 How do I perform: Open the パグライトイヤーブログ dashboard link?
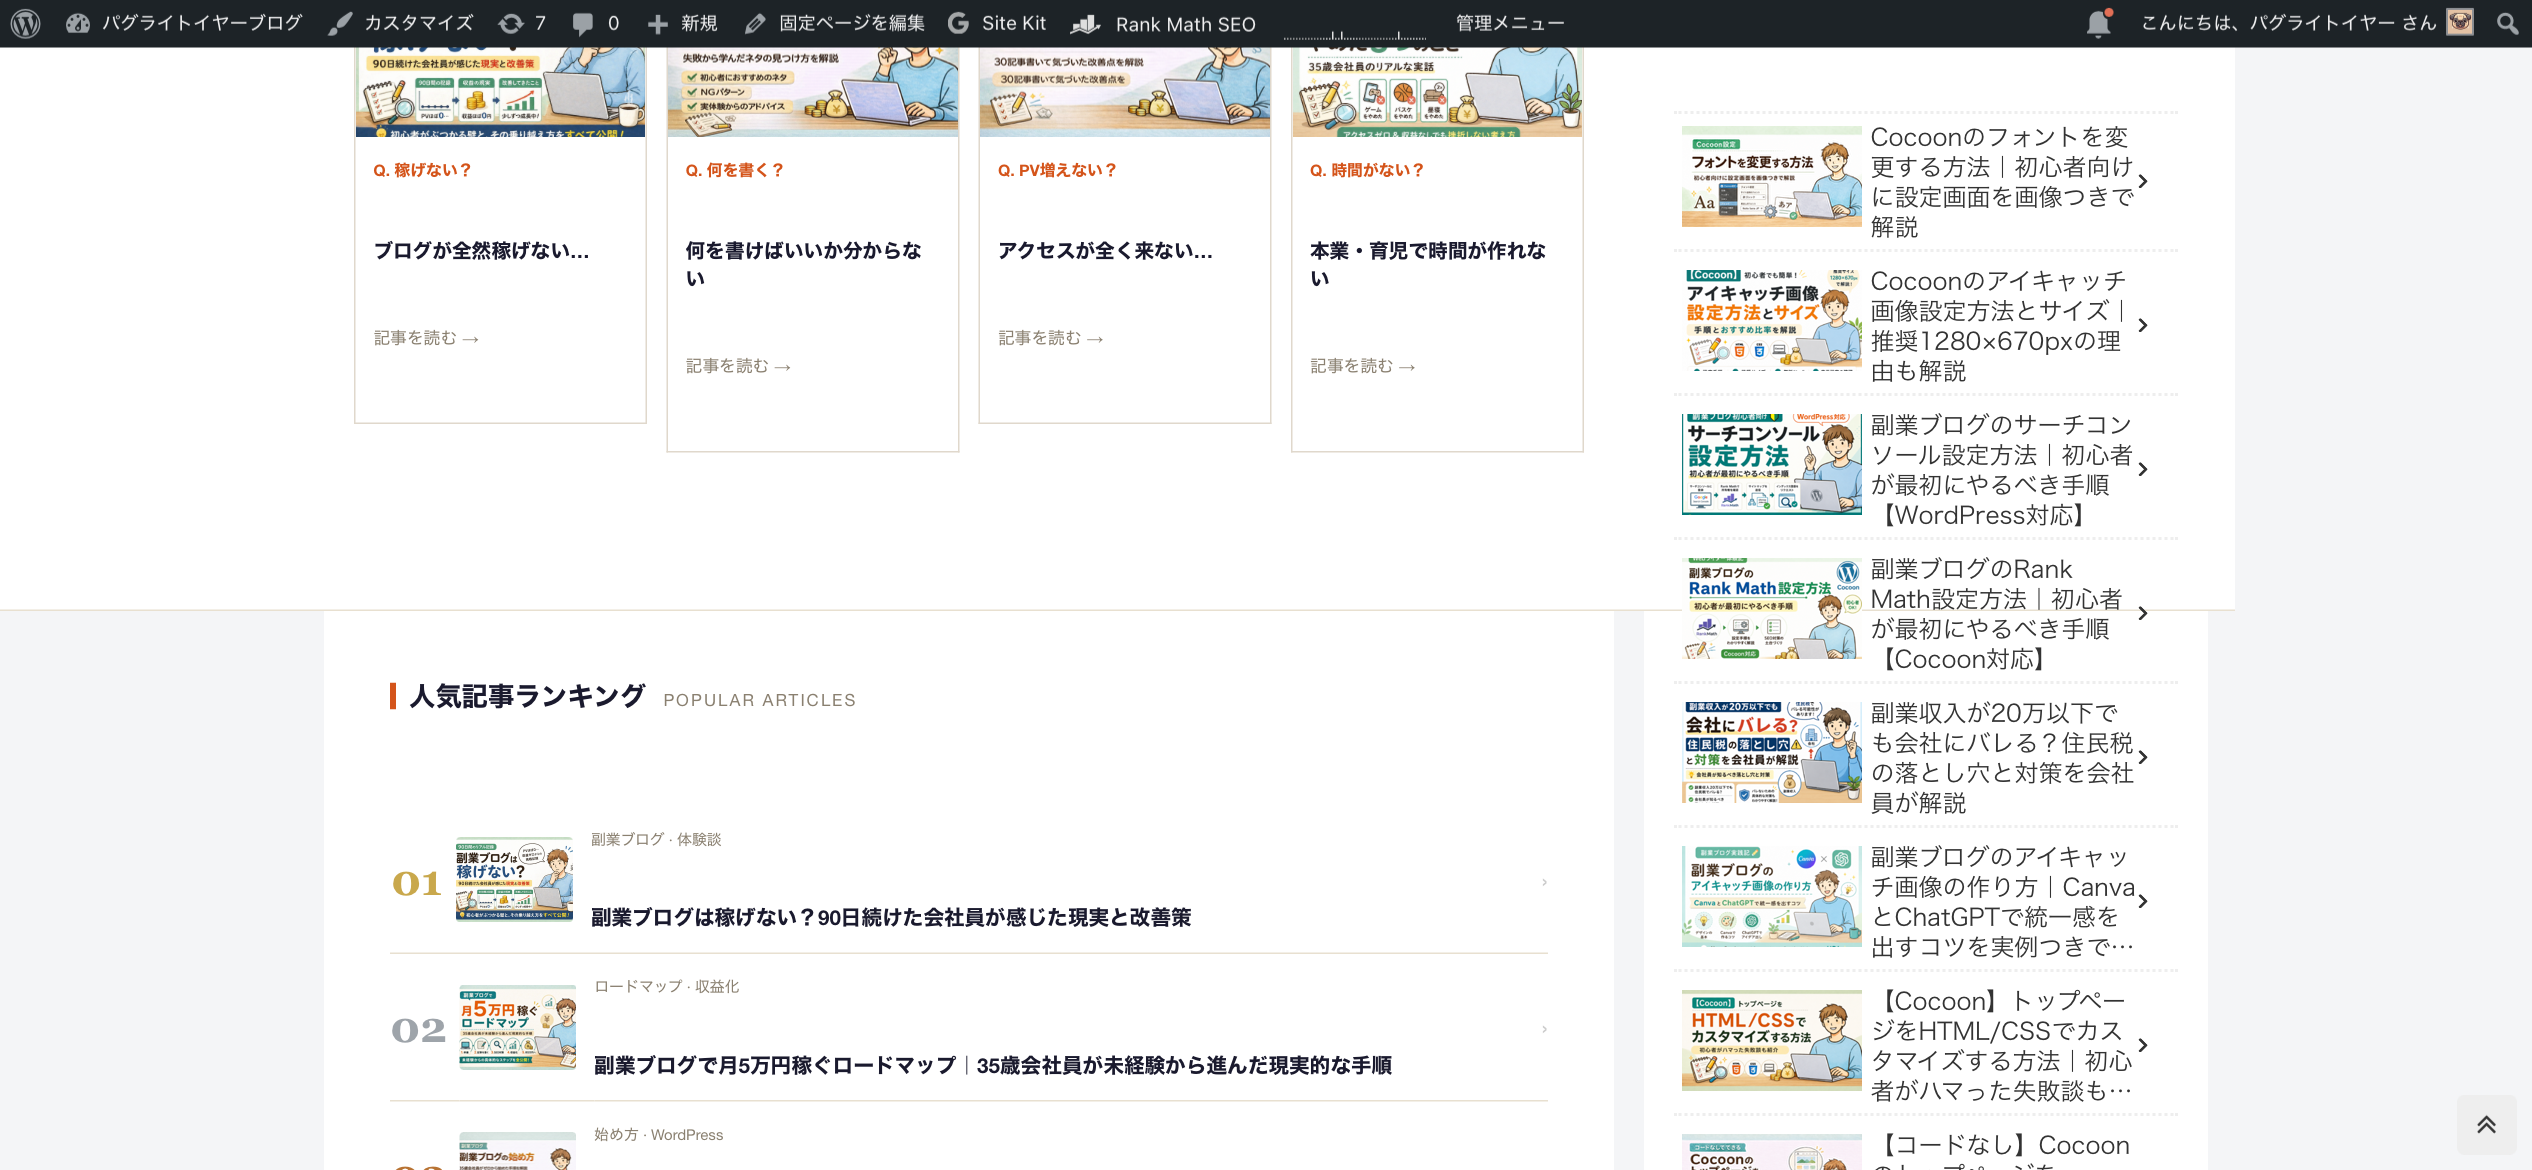(184, 23)
